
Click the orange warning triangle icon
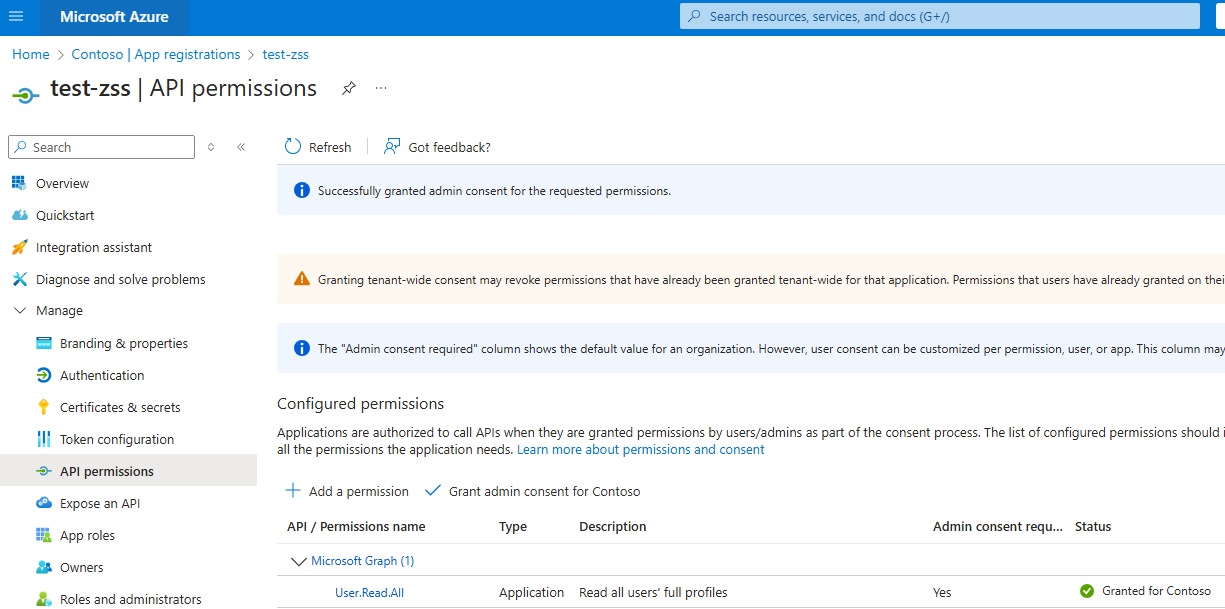[x=301, y=279]
